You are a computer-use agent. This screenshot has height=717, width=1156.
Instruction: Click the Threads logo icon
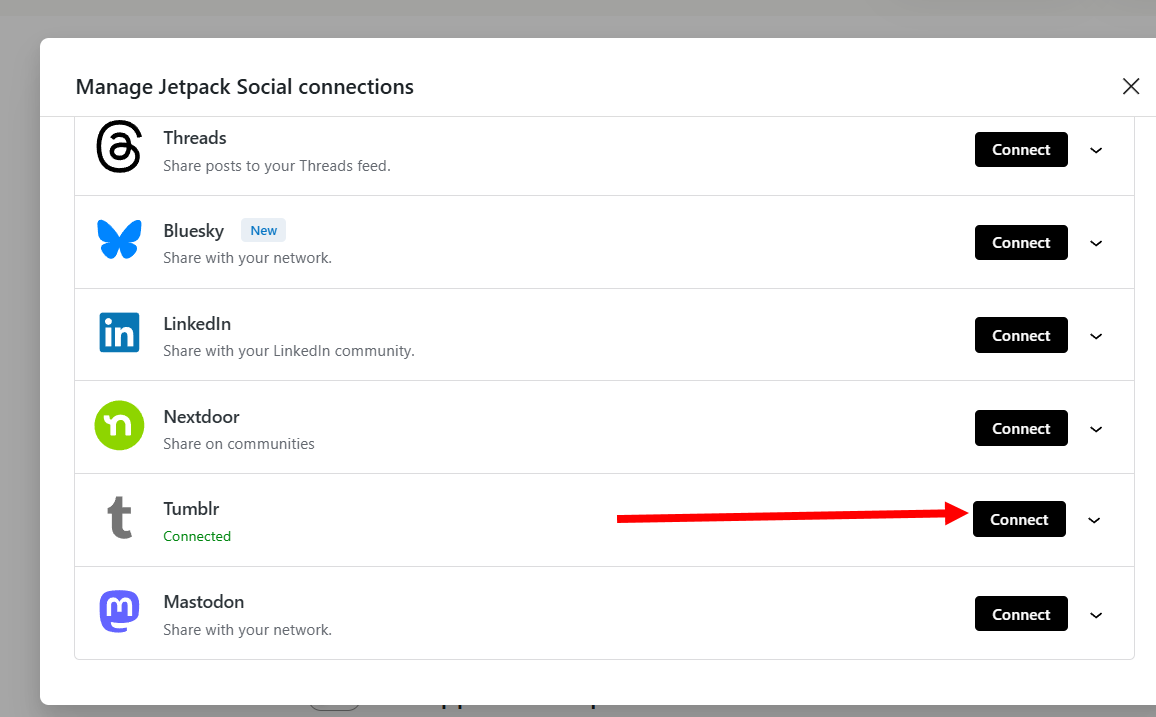(x=119, y=147)
